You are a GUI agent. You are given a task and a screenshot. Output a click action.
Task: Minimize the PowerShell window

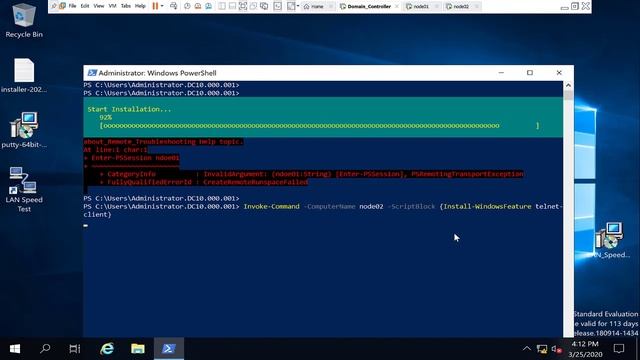[501, 73]
